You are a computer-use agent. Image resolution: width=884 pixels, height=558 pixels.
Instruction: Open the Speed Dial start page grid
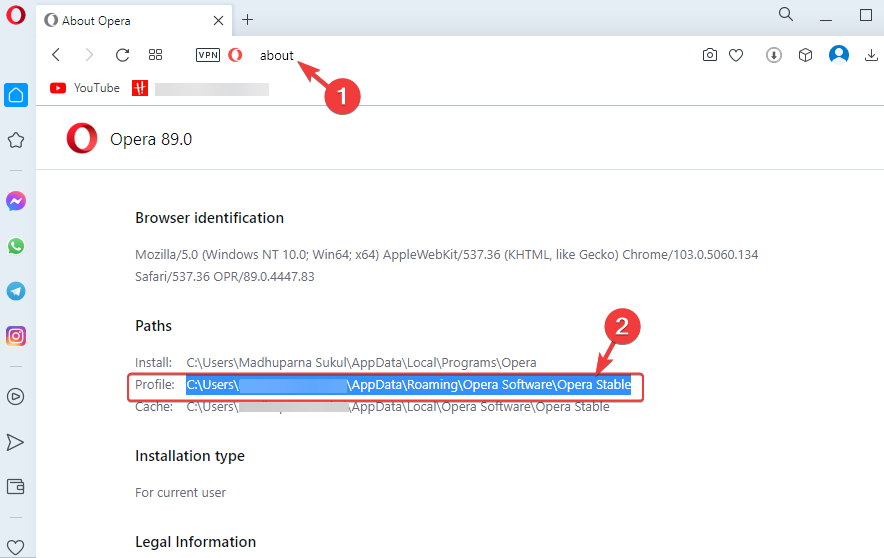pyautogui.click(x=155, y=55)
